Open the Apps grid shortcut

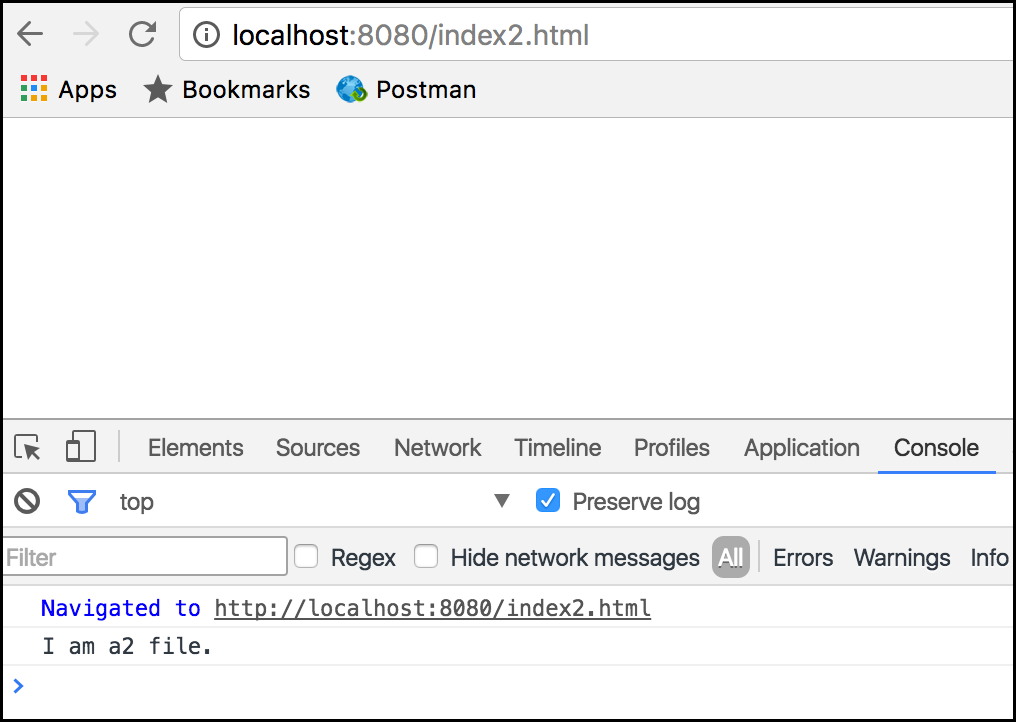[34, 90]
